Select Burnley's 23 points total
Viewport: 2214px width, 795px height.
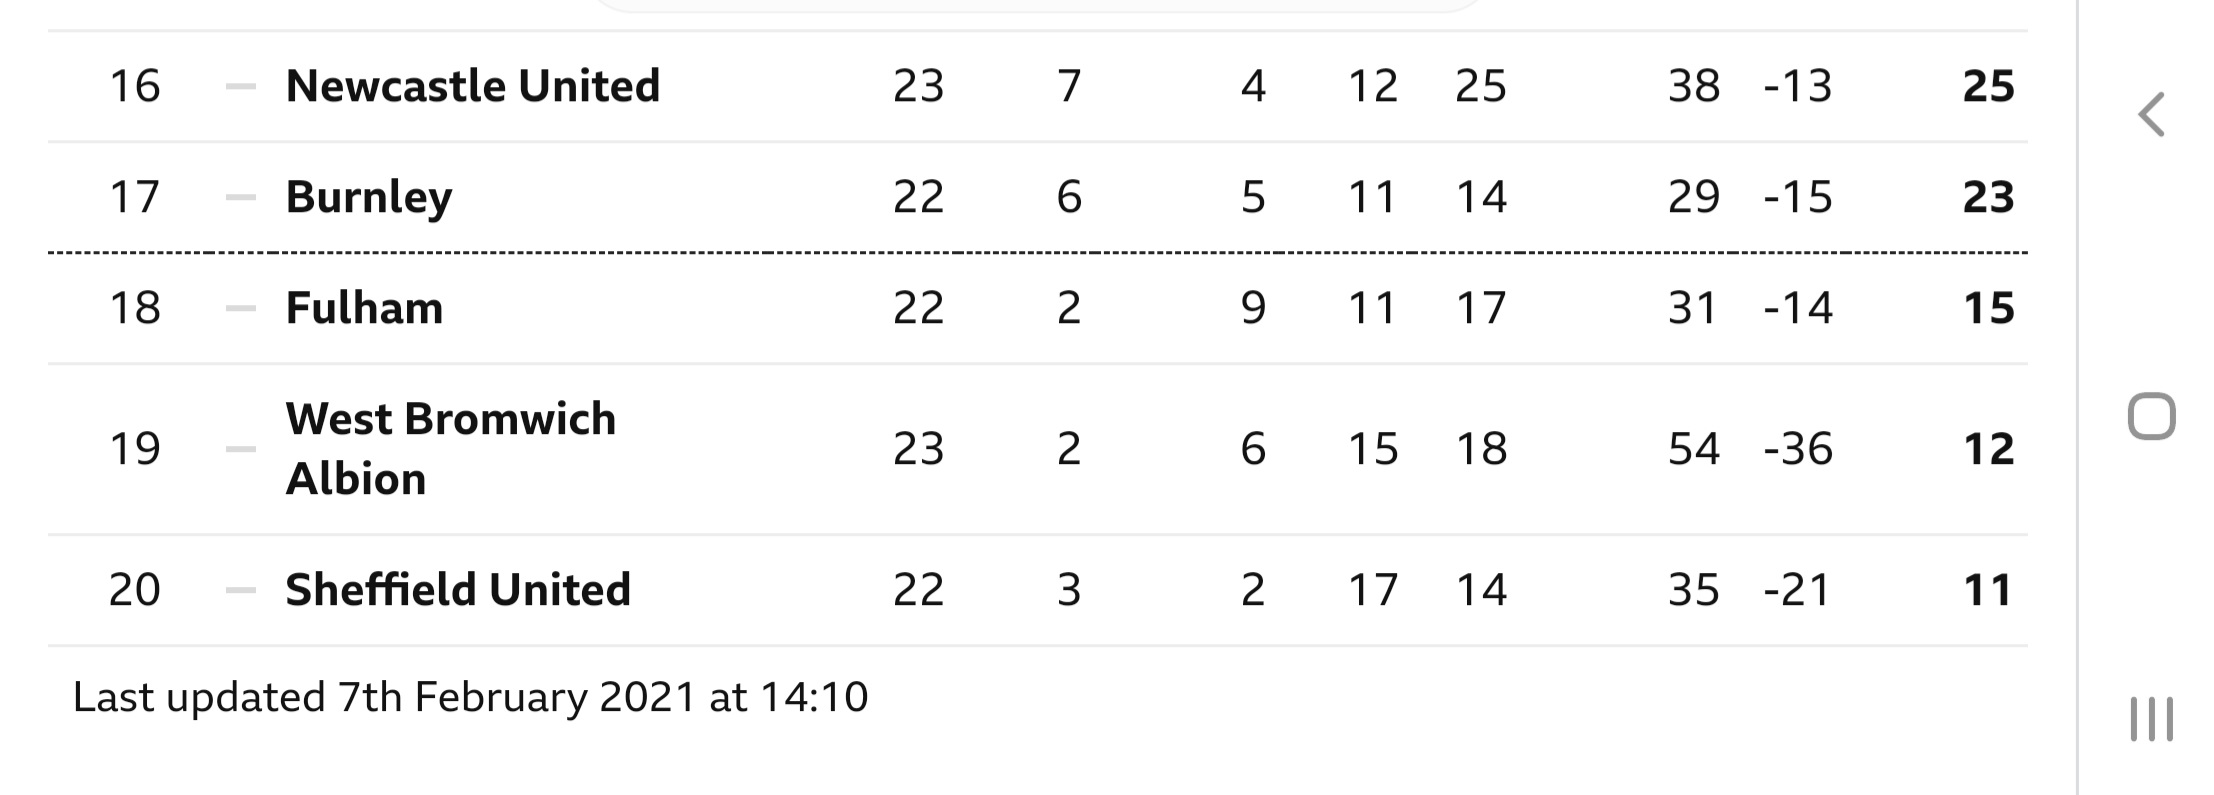1988,197
